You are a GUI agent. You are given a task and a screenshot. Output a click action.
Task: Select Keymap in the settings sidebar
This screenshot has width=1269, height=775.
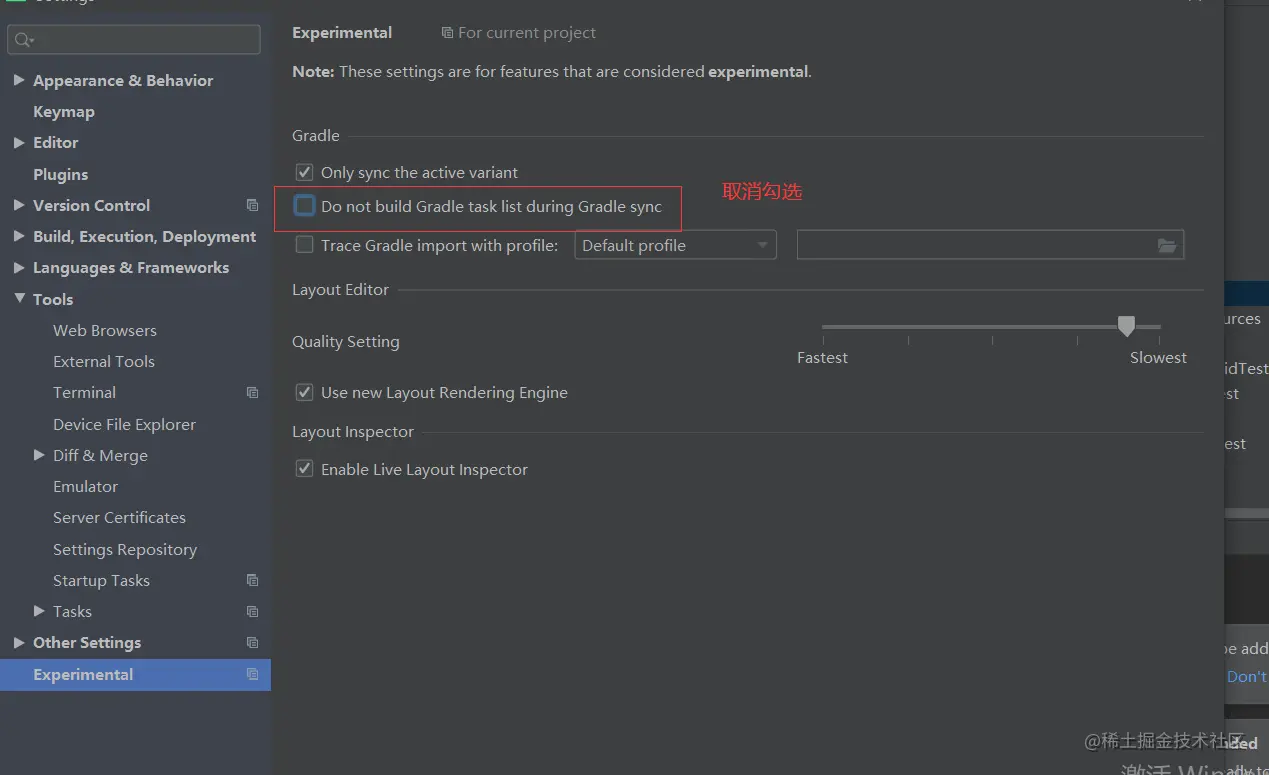pyautogui.click(x=63, y=111)
